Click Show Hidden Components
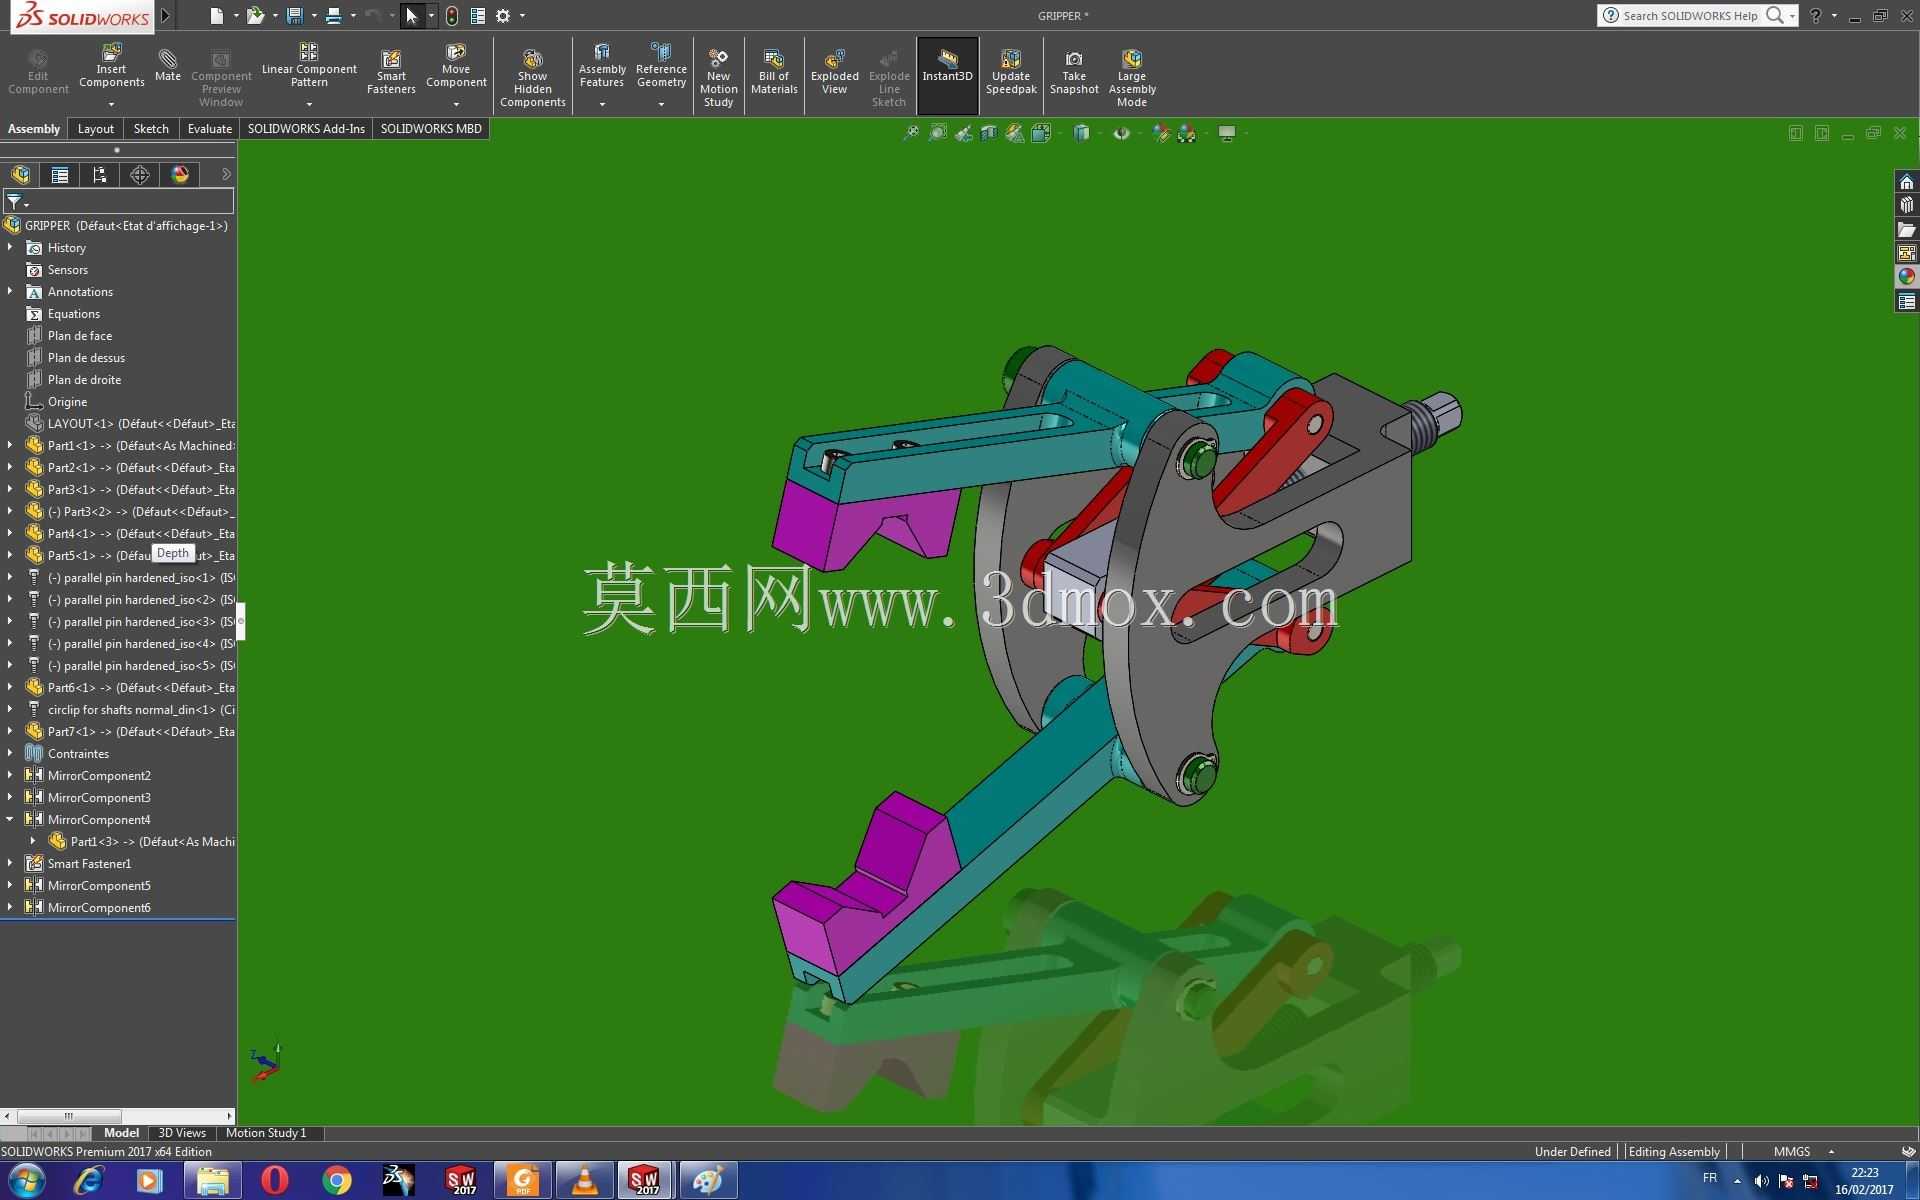The width and height of the screenshot is (1920, 1200). pos(532,76)
